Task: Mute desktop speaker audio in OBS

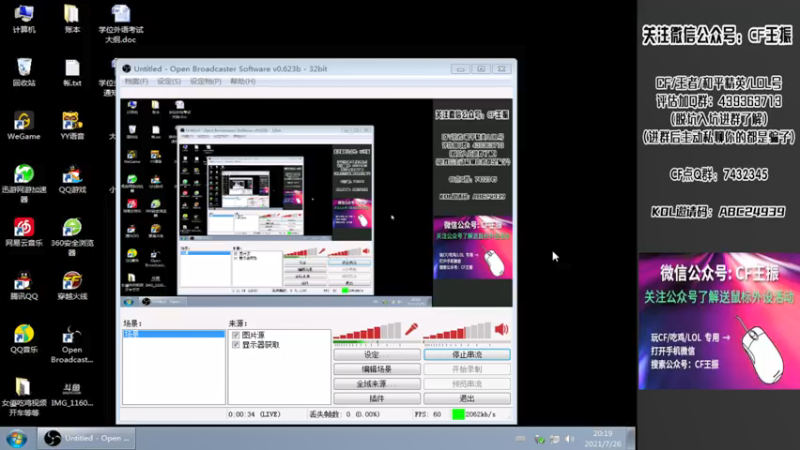Action: click(502, 330)
